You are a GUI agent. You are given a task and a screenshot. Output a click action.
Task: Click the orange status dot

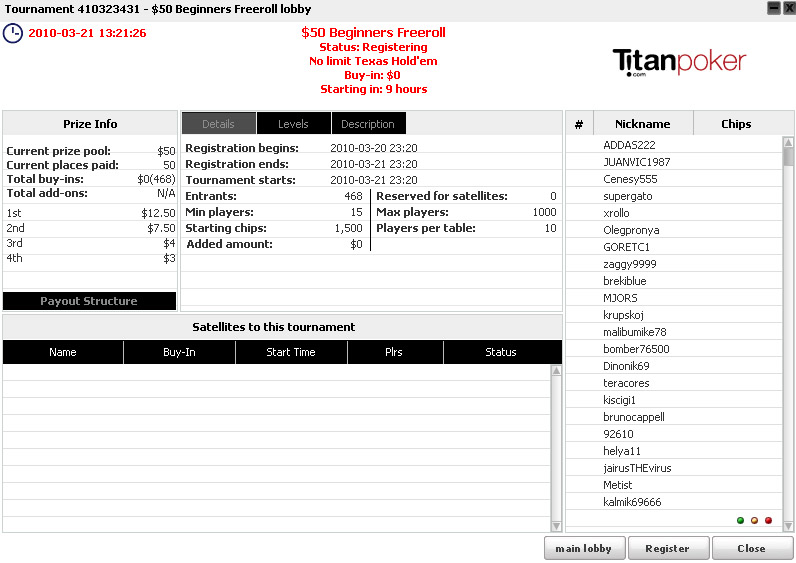[x=754, y=520]
